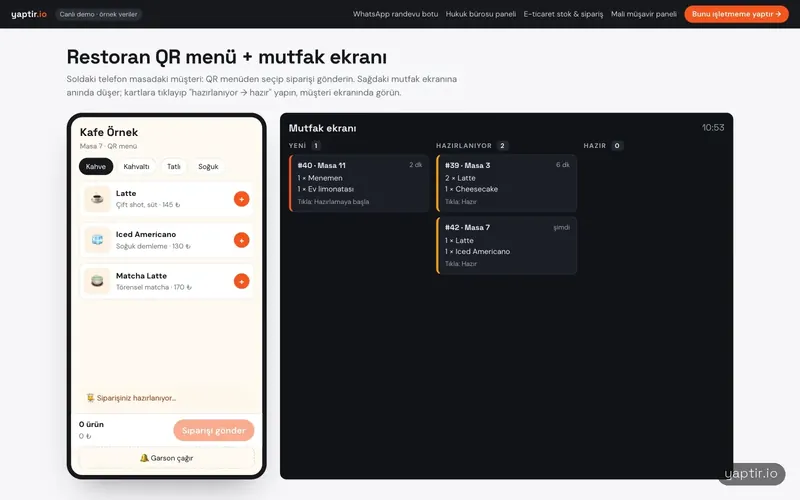Click the 6 dk timer on order #39
Viewport: 800px width, 500px height.
click(563, 165)
